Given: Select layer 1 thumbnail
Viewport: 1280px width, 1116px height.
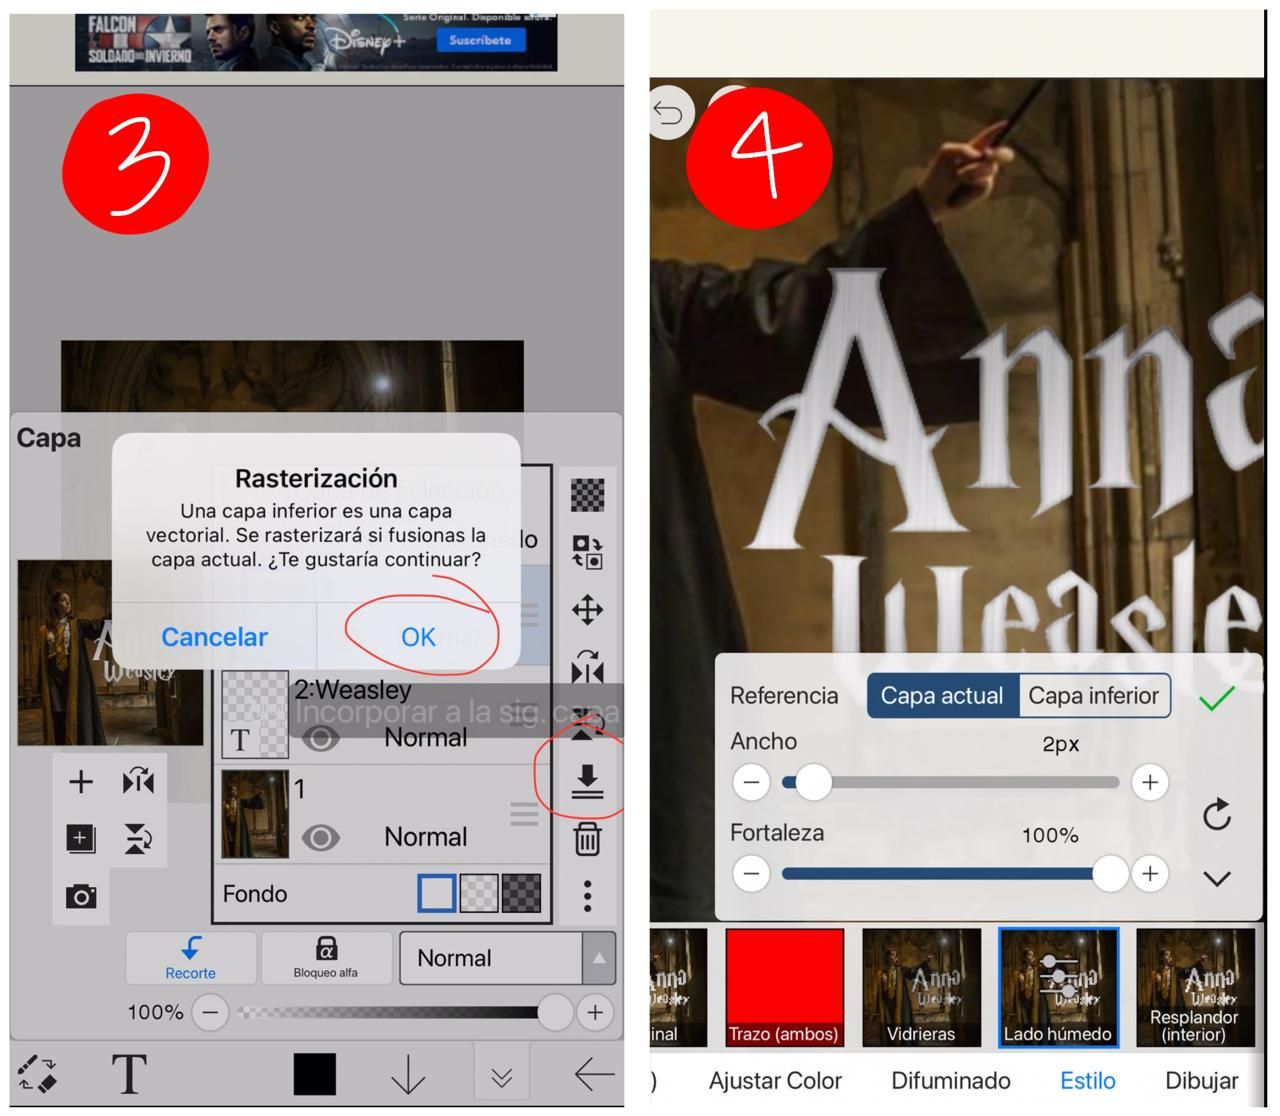Looking at the screenshot, I should click(x=254, y=814).
